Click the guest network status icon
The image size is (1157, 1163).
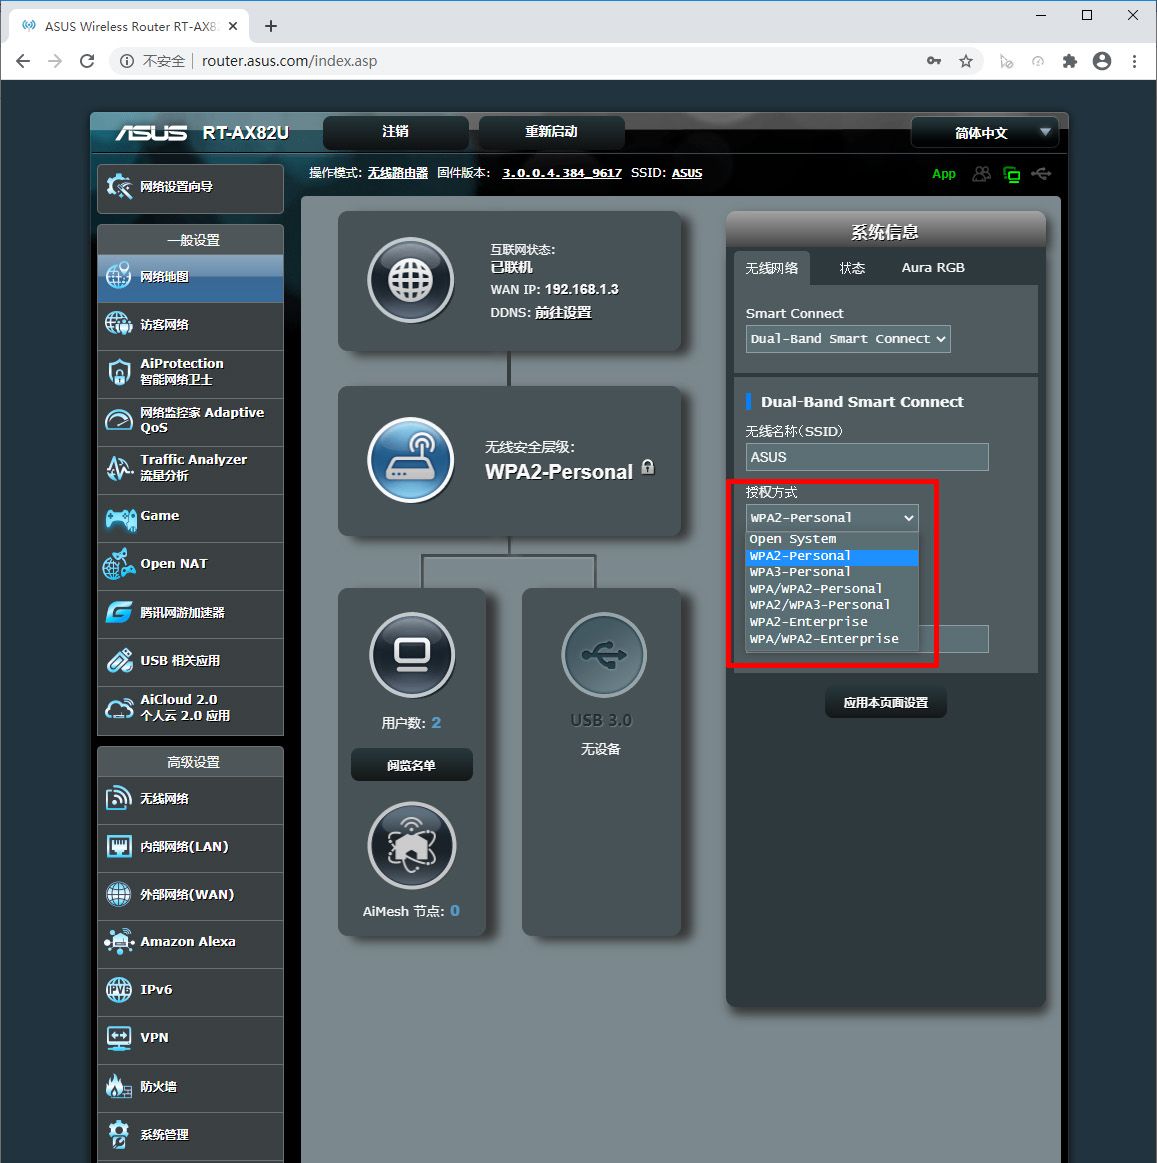point(981,174)
